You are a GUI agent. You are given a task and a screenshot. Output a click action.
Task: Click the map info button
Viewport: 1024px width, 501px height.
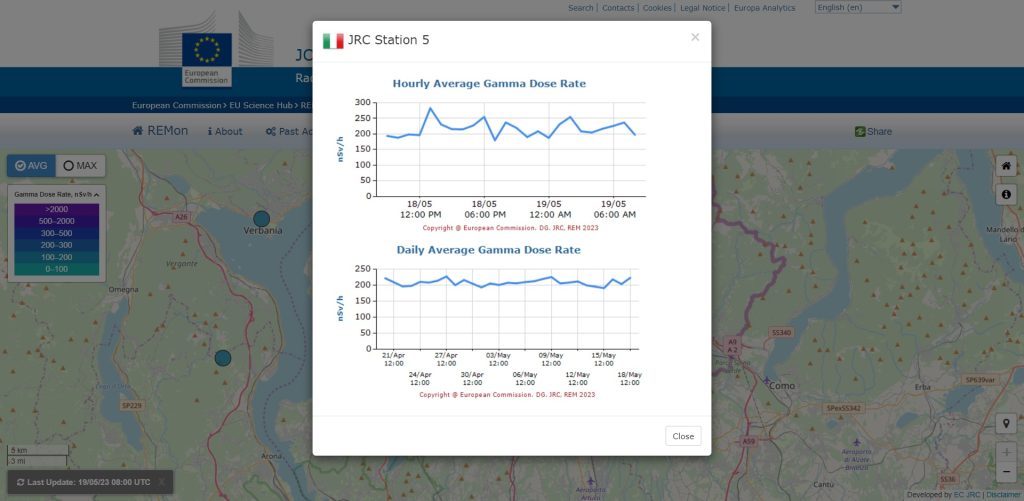pos(1006,194)
